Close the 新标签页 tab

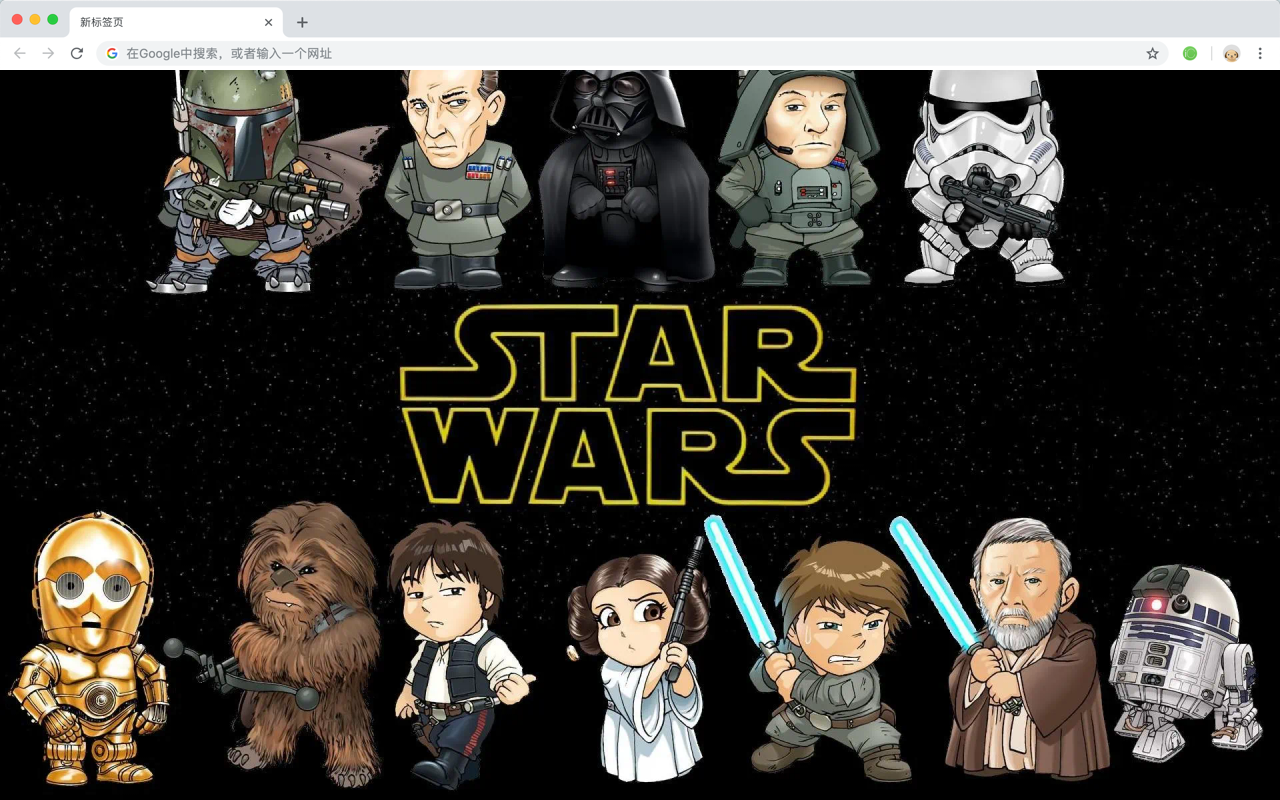coord(268,22)
